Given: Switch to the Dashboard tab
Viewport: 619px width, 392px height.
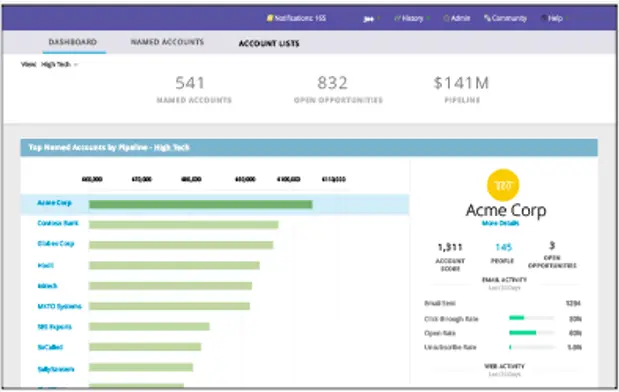Looking at the screenshot, I should tap(73, 42).
